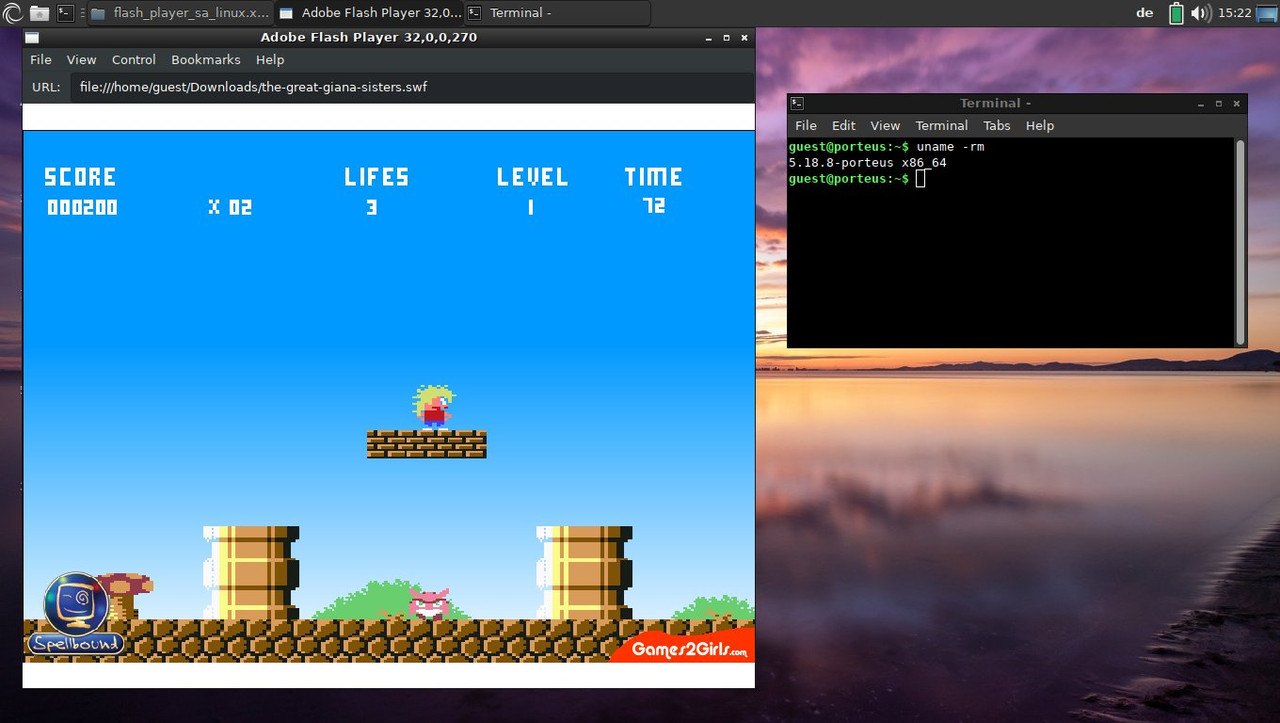Click the LIFES count value 3
This screenshot has width=1280, height=723.
[x=371, y=207]
